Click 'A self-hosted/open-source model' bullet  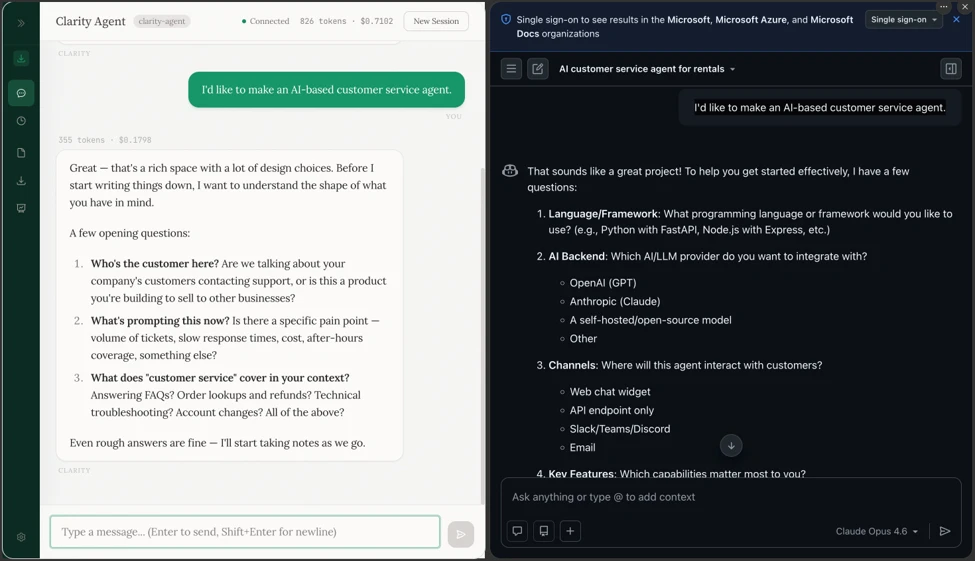(650, 320)
